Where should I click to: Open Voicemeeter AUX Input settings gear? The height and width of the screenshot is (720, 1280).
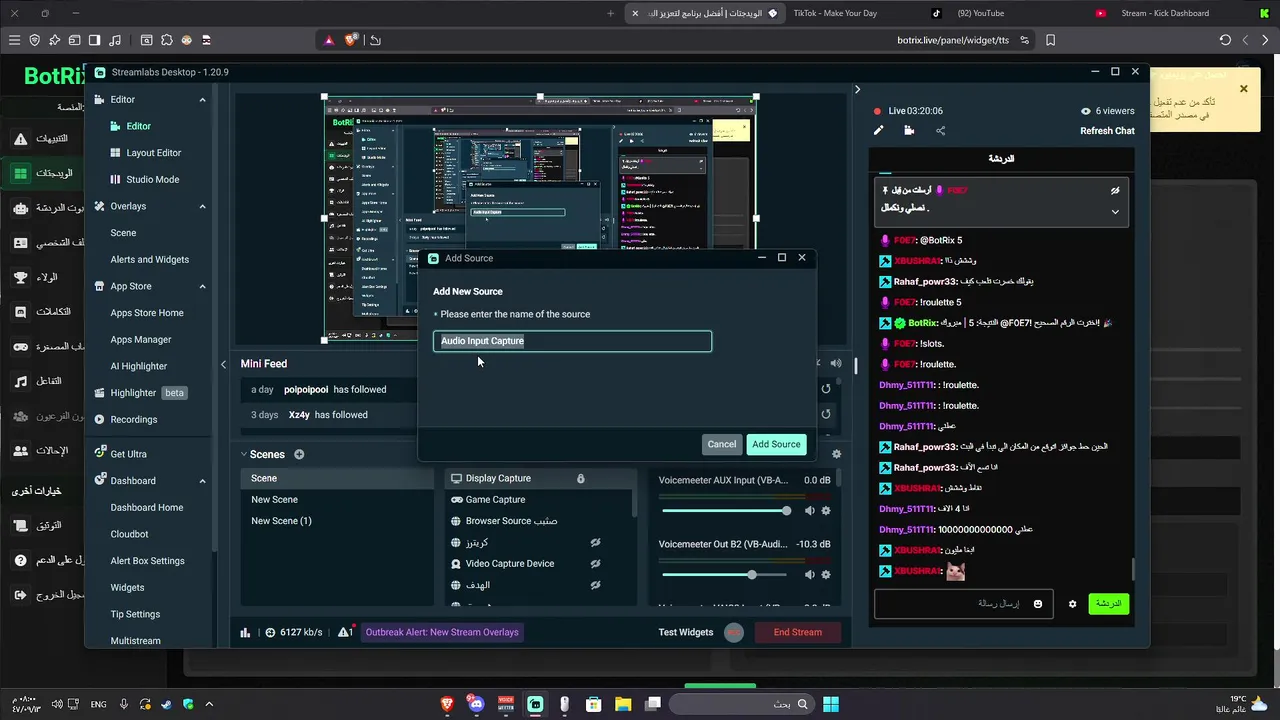[x=826, y=511]
